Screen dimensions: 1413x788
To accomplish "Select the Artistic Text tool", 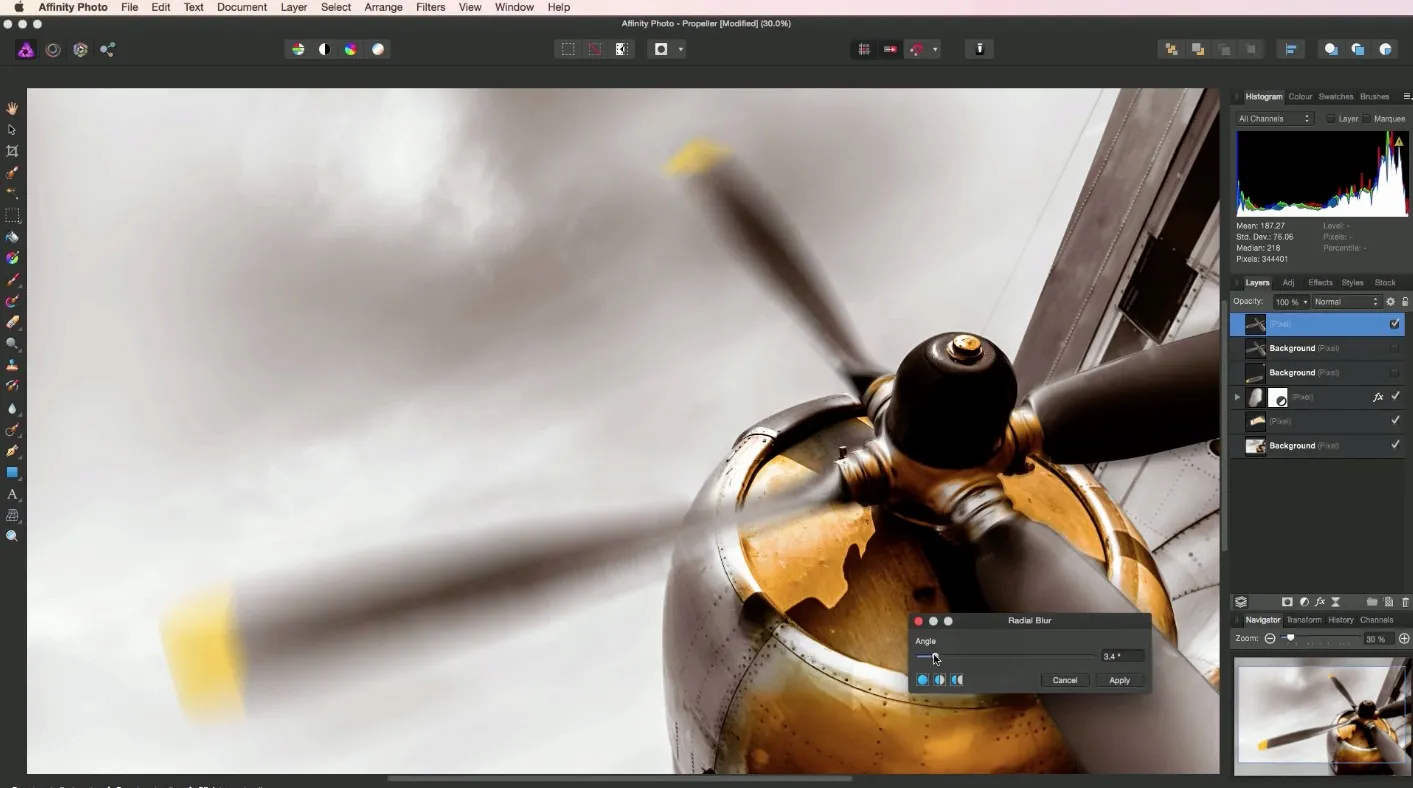I will coord(12,494).
